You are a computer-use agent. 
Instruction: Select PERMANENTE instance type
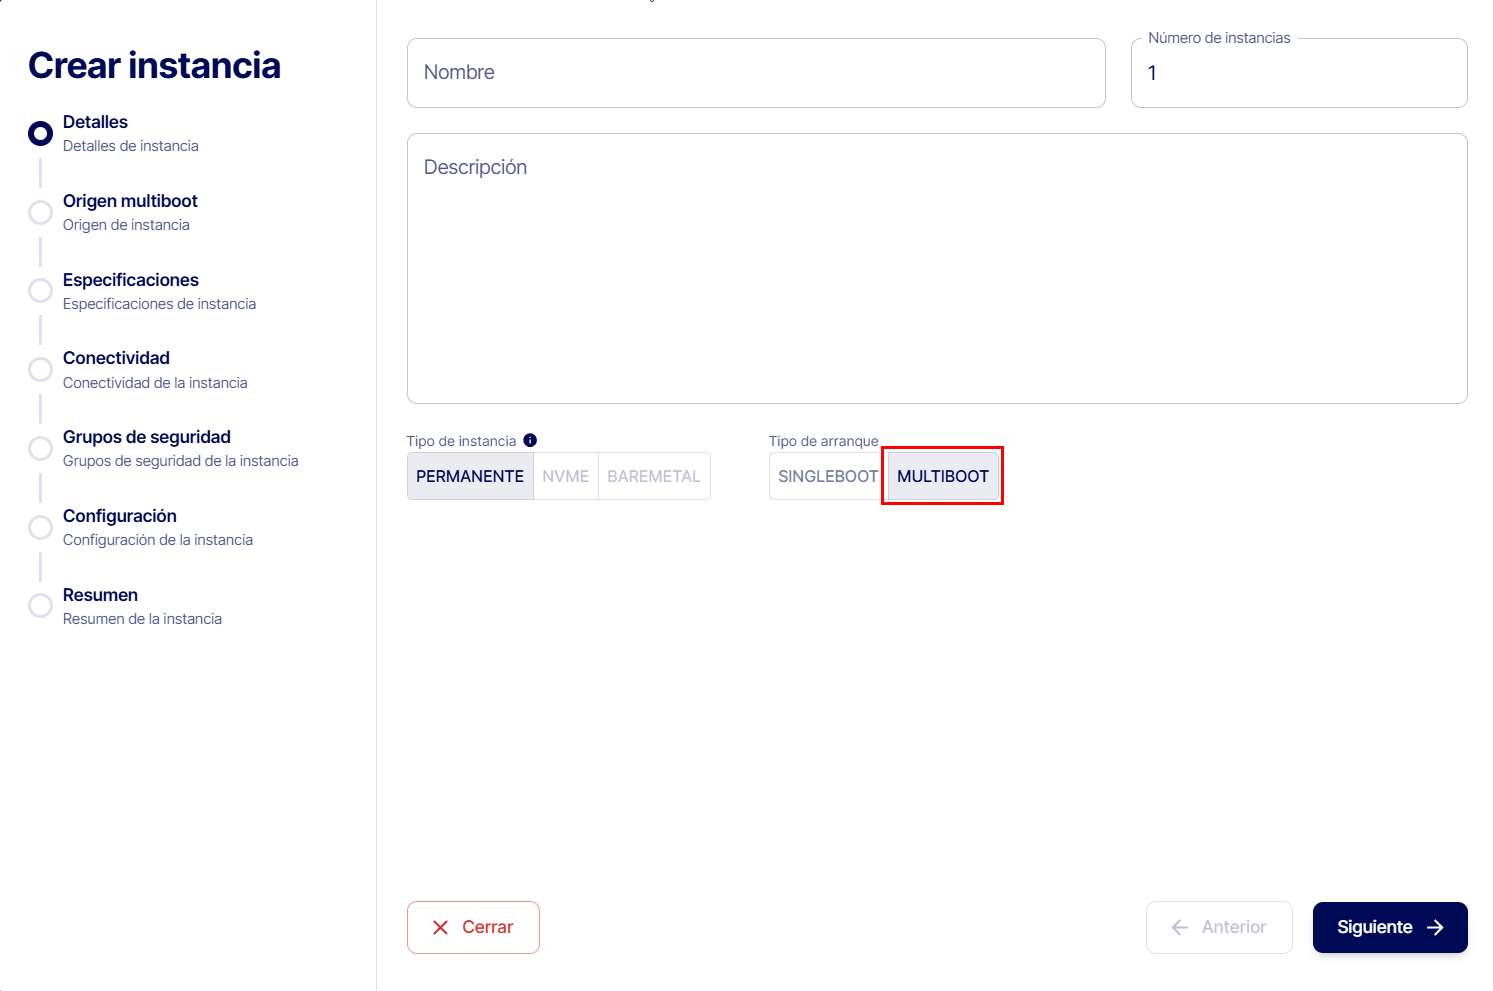[x=470, y=476]
